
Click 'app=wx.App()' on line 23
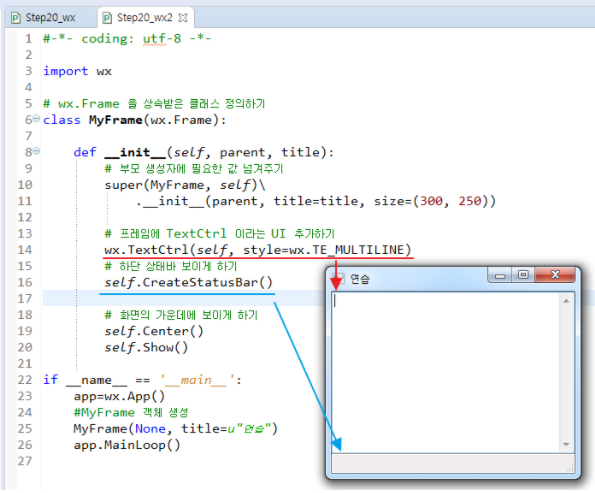119,396
